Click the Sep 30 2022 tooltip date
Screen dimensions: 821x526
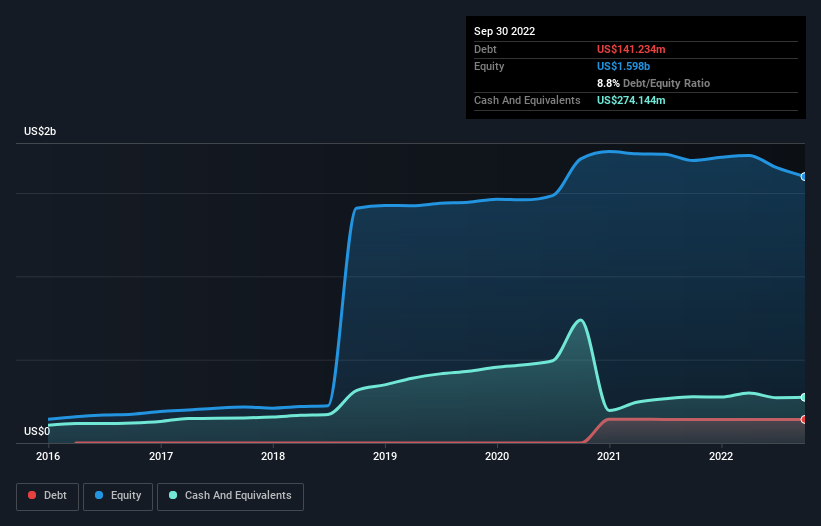click(504, 31)
